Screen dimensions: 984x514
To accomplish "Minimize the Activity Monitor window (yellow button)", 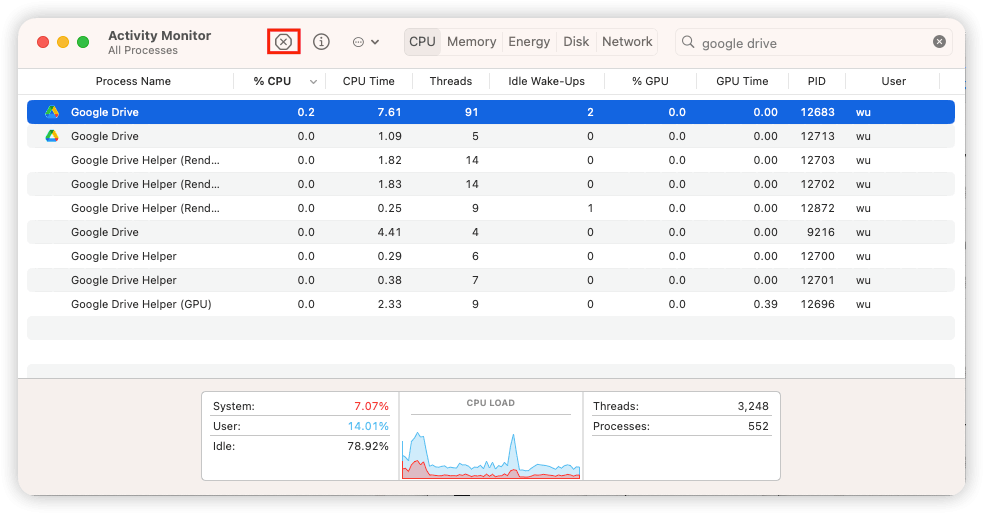I will pyautogui.click(x=63, y=42).
